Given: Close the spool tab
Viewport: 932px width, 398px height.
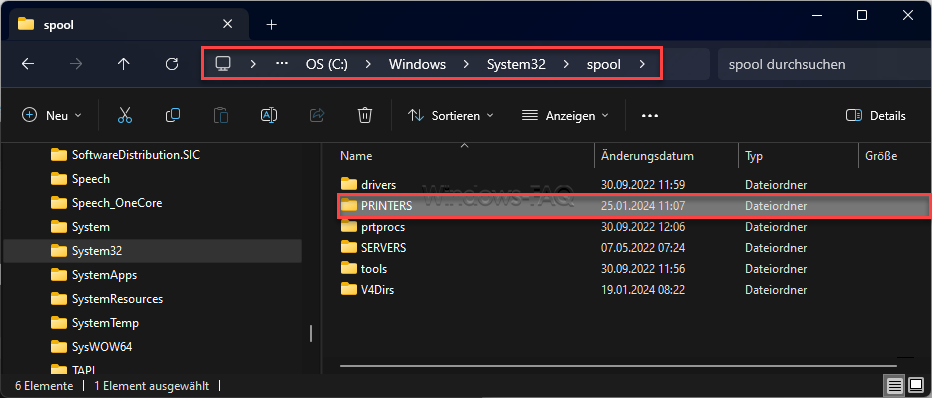Looking at the screenshot, I should (227, 24).
